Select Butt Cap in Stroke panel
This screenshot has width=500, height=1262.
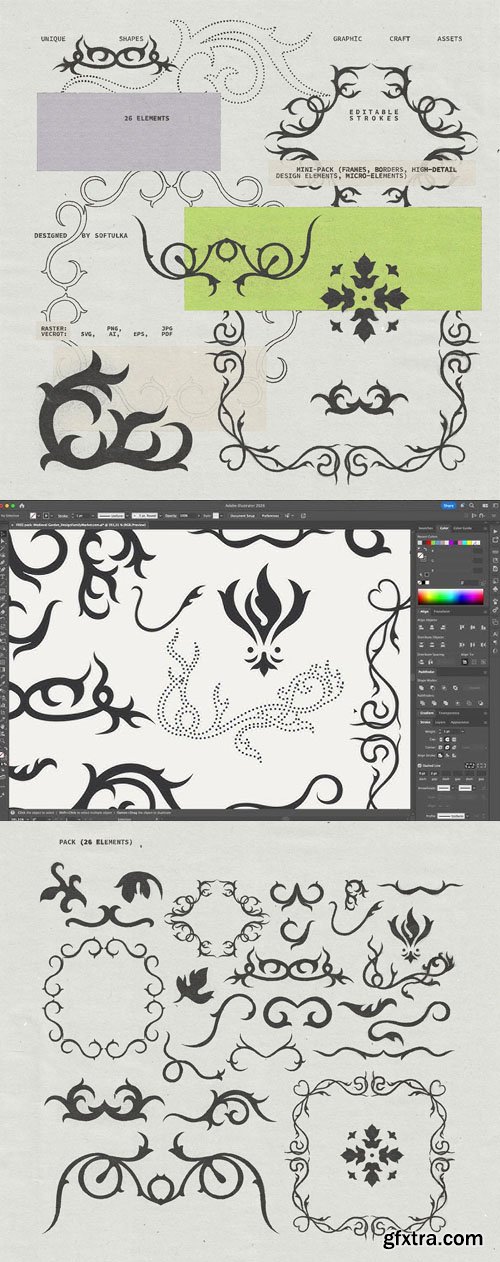point(441,739)
